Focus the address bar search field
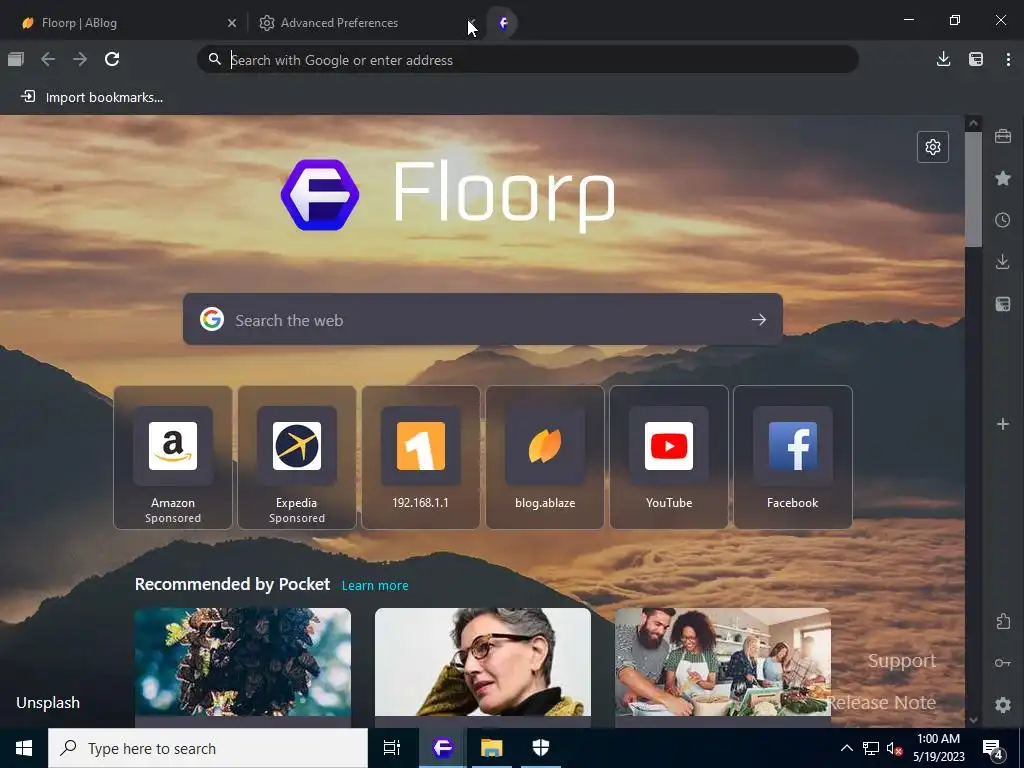This screenshot has width=1024, height=768. (528, 59)
